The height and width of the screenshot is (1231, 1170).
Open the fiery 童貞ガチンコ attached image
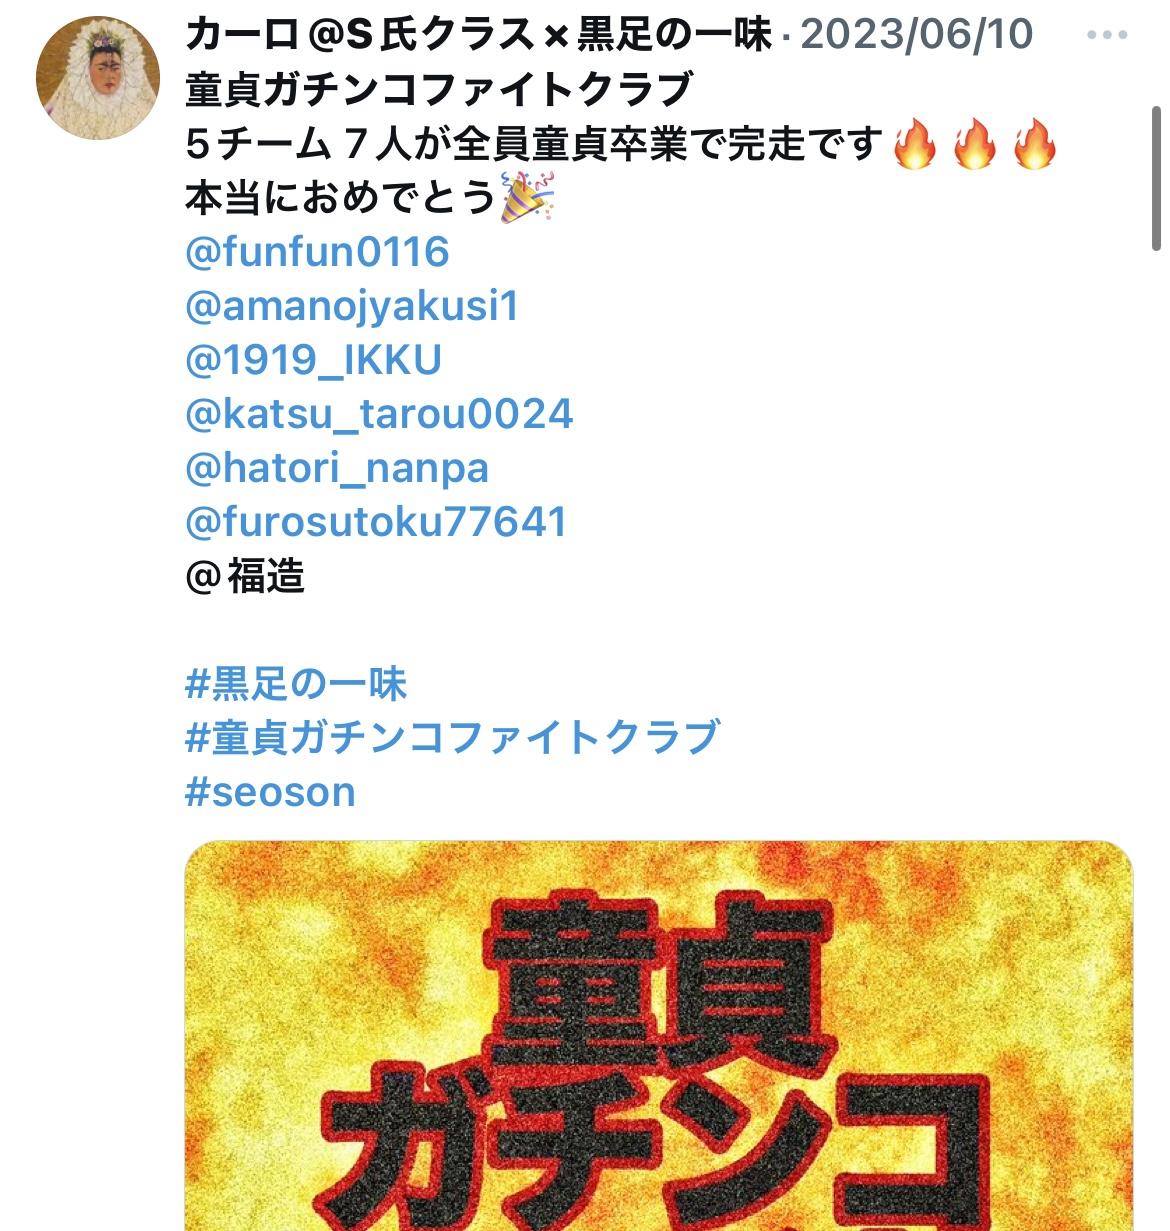pyautogui.click(x=659, y=1036)
